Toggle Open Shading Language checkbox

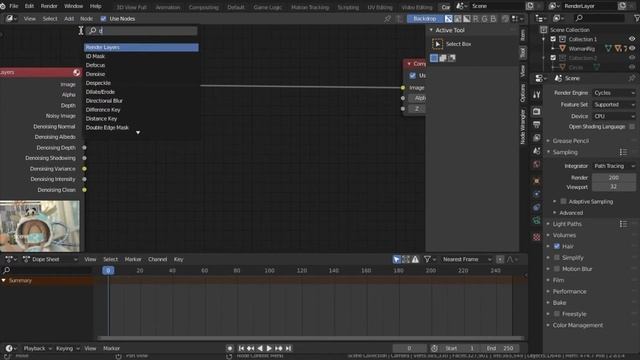click(632, 127)
